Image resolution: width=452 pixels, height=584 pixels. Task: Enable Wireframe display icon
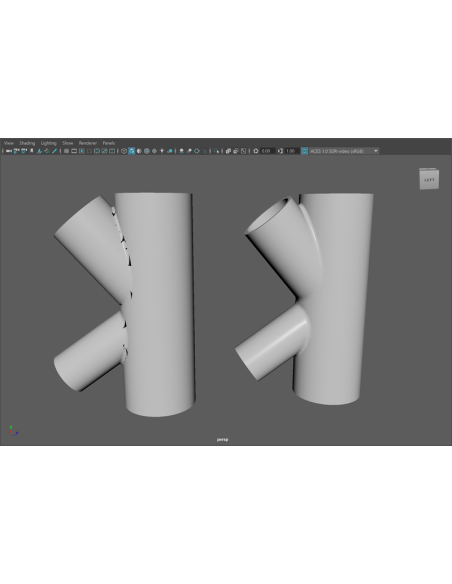(124, 151)
